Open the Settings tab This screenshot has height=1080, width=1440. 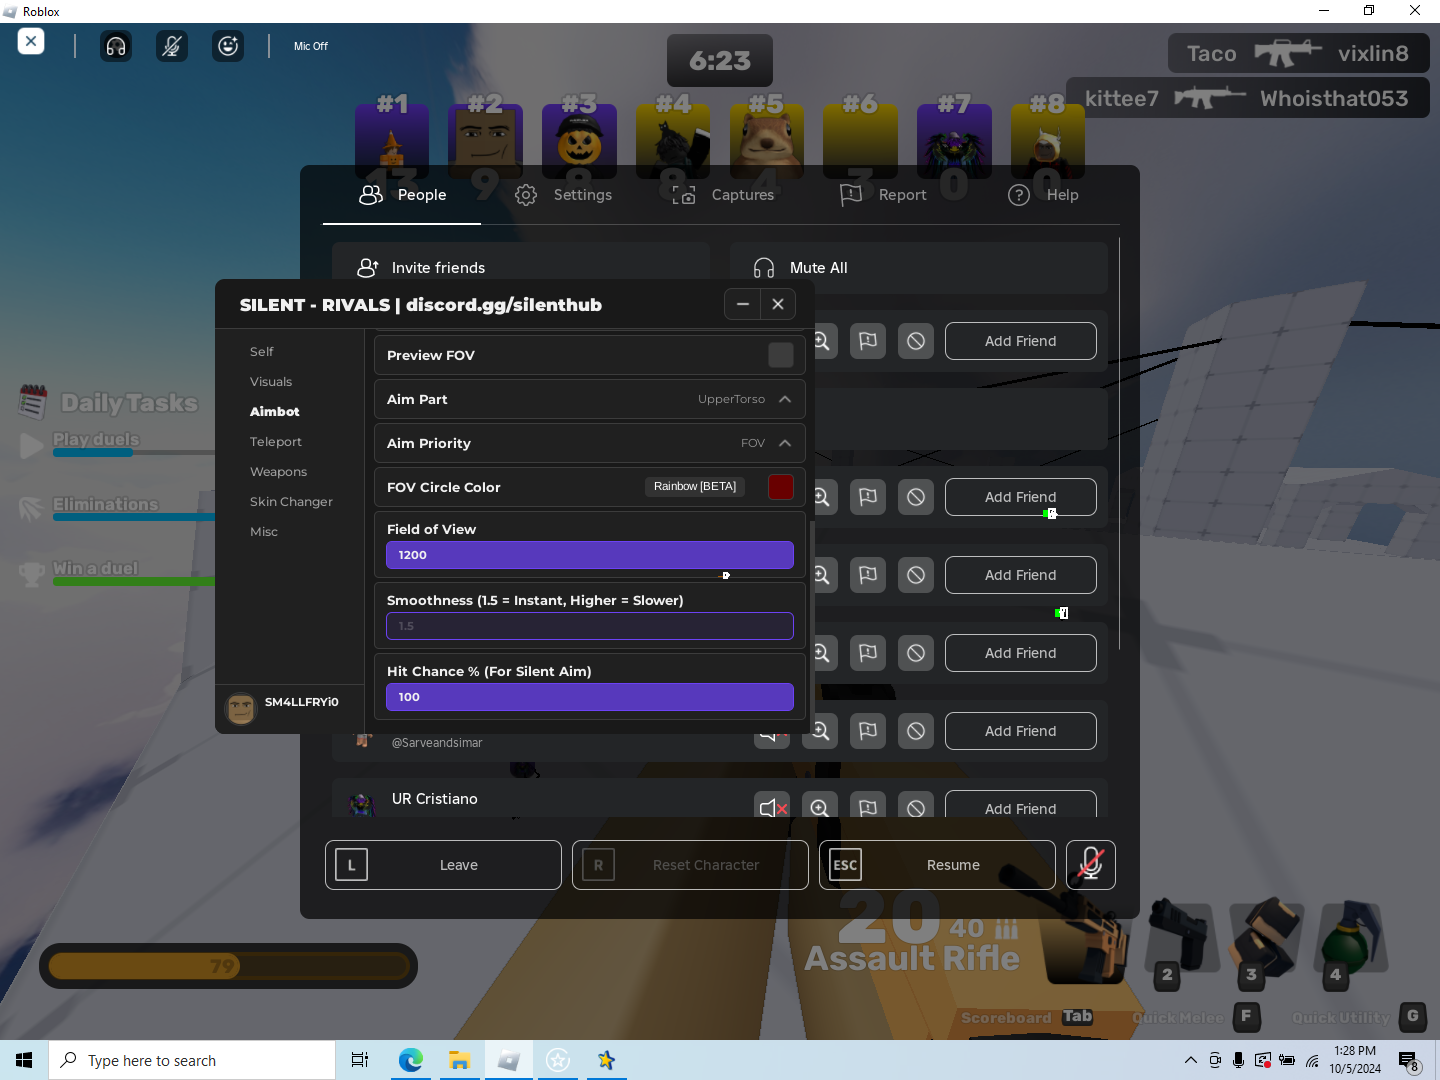pyautogui.click(x=563, y=195)
